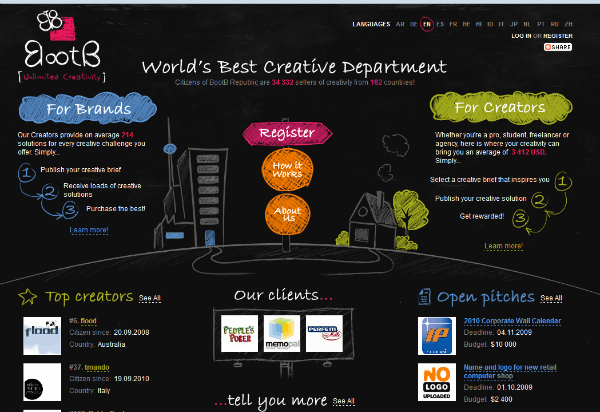
Task: Click the No Logo Uploaded pitch thumbnail
Action: (x=437, y=382)
